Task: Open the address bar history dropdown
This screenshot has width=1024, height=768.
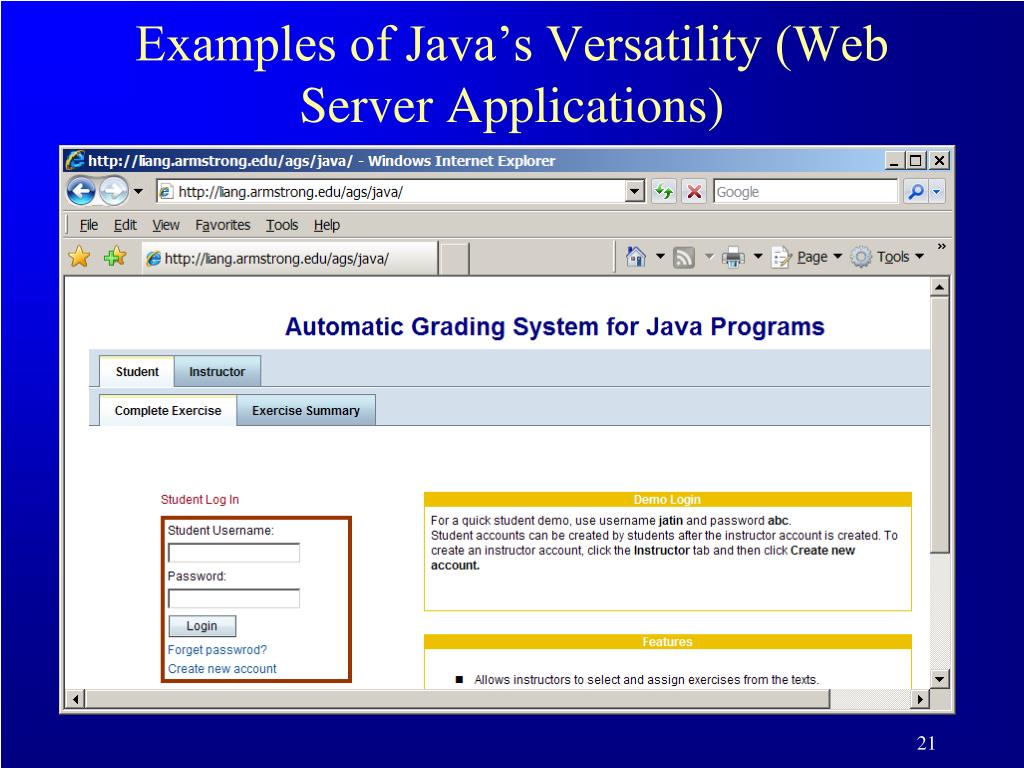Action: coord(634,191)
